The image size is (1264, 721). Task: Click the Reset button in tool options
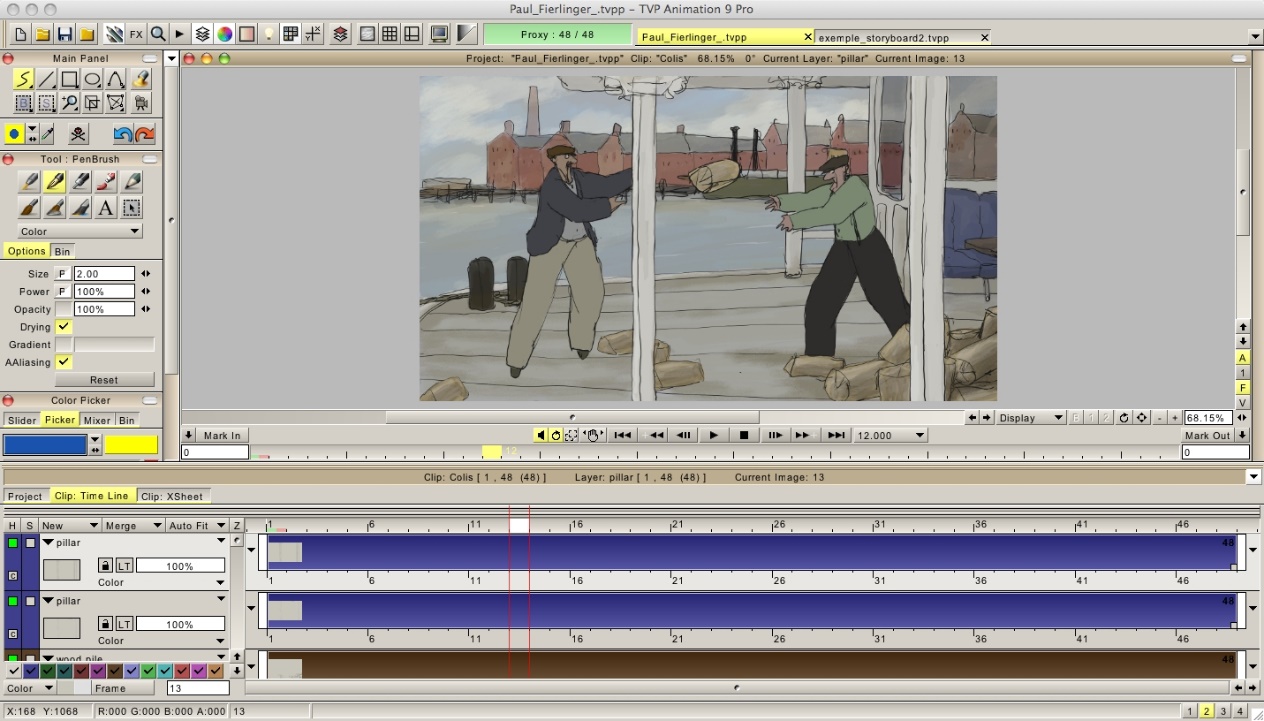(104, 380)
